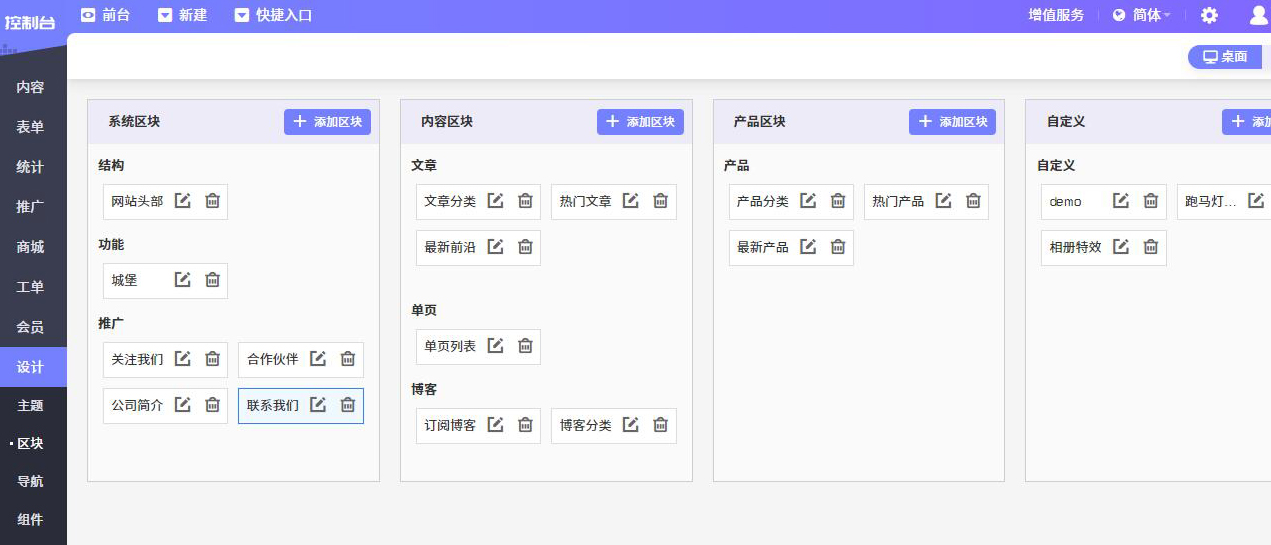Open 内容 in the sidebar
This screenshot has height=545, width=1271.
(x=33, y=87)
